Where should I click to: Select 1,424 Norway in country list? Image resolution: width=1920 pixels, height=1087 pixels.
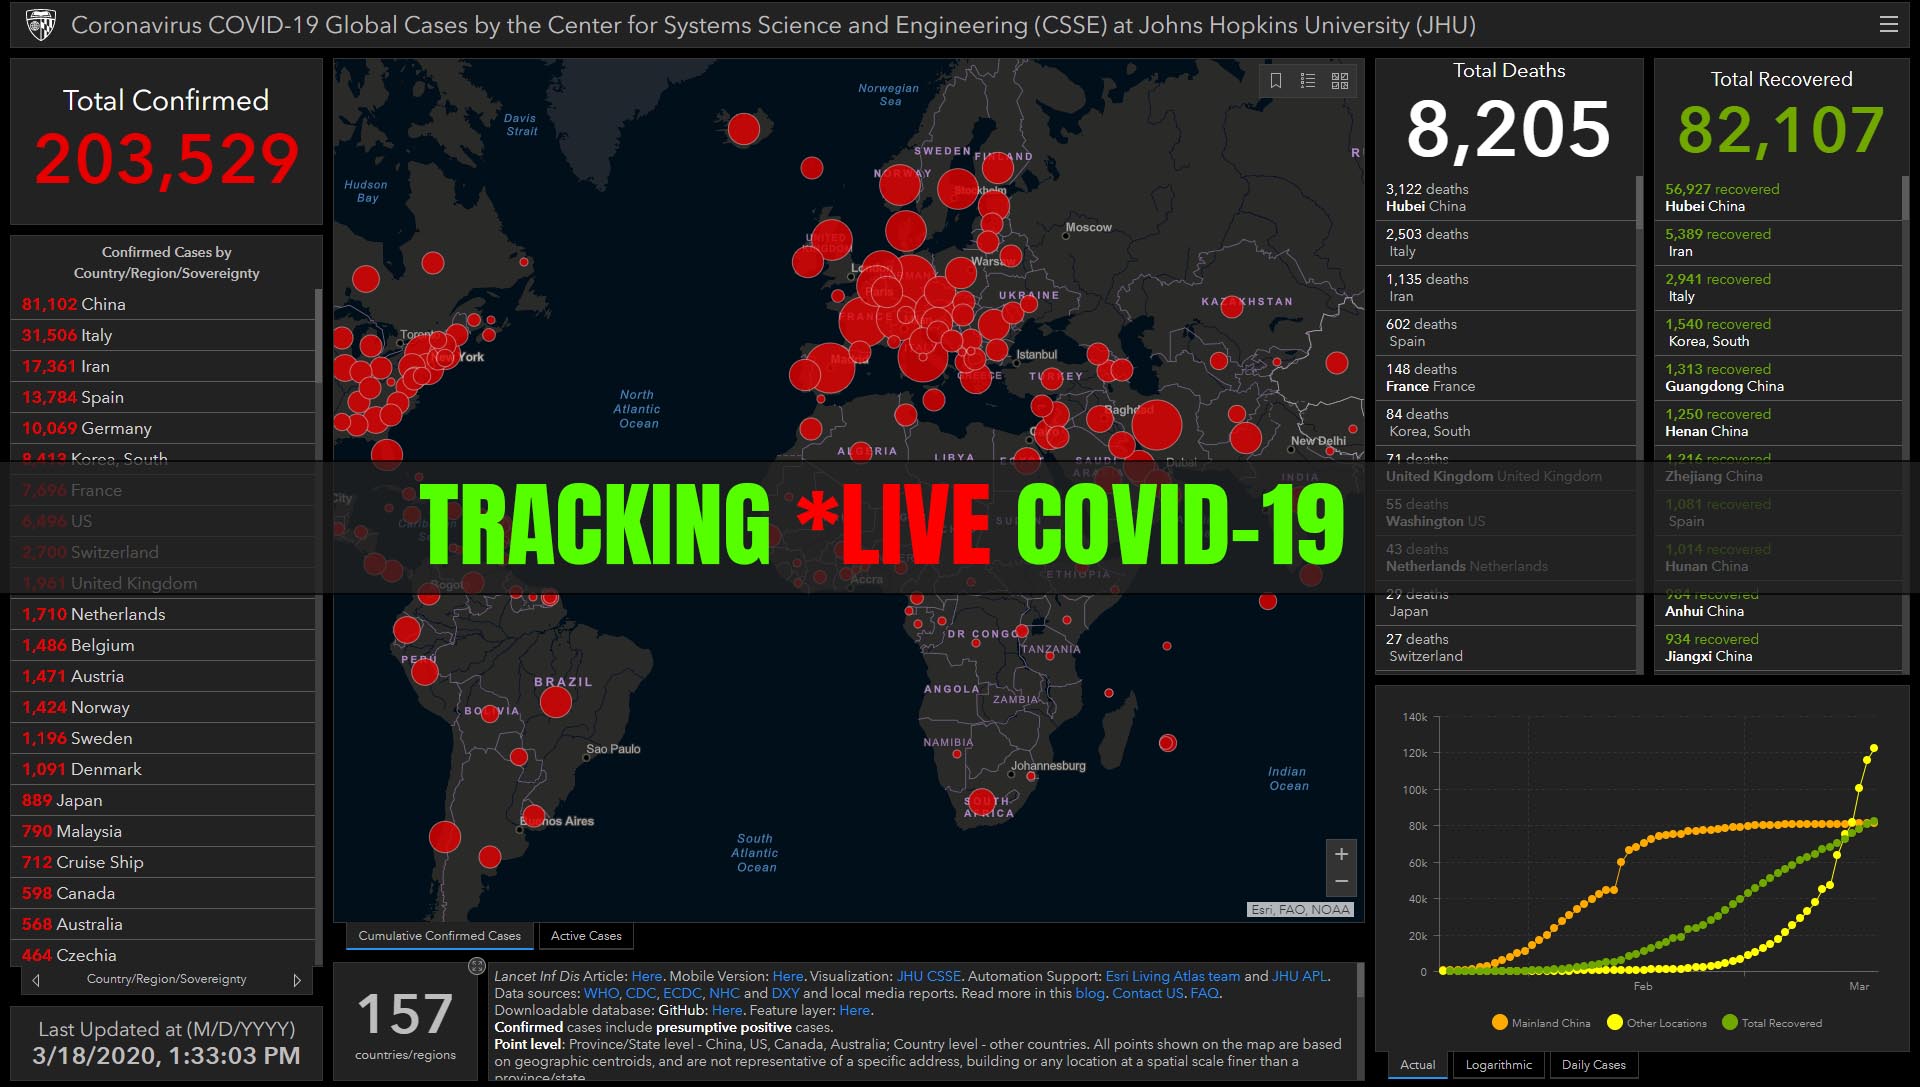[162, 707]
